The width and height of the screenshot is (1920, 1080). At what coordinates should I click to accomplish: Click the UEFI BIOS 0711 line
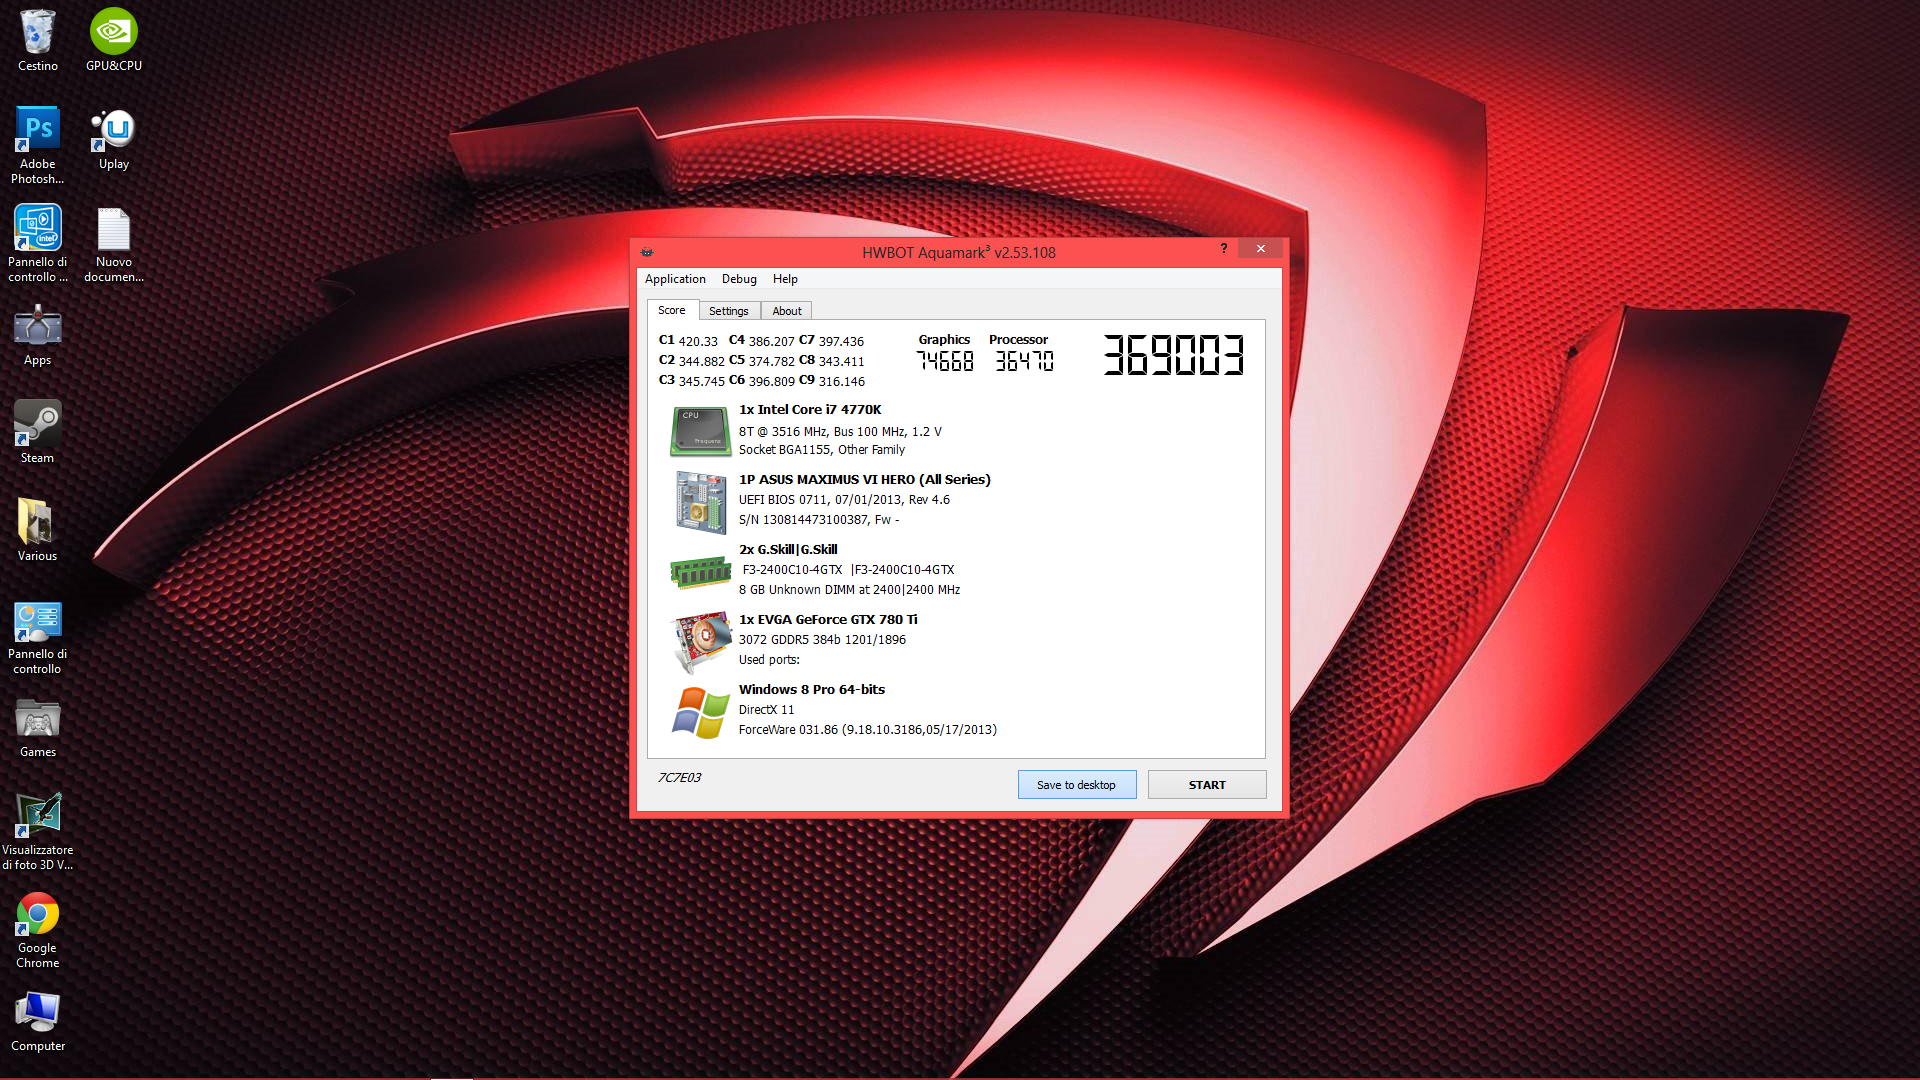[x=844, y=500]
